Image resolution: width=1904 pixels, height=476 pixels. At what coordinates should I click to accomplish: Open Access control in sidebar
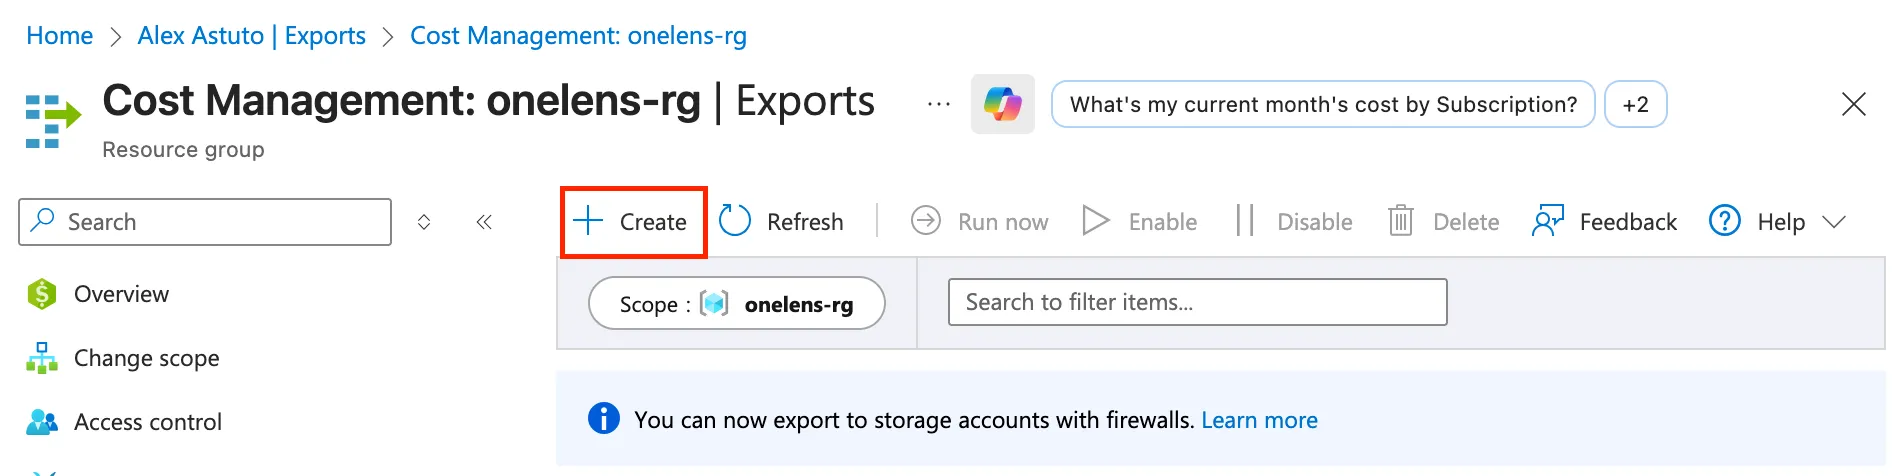[x=147, y=422]
